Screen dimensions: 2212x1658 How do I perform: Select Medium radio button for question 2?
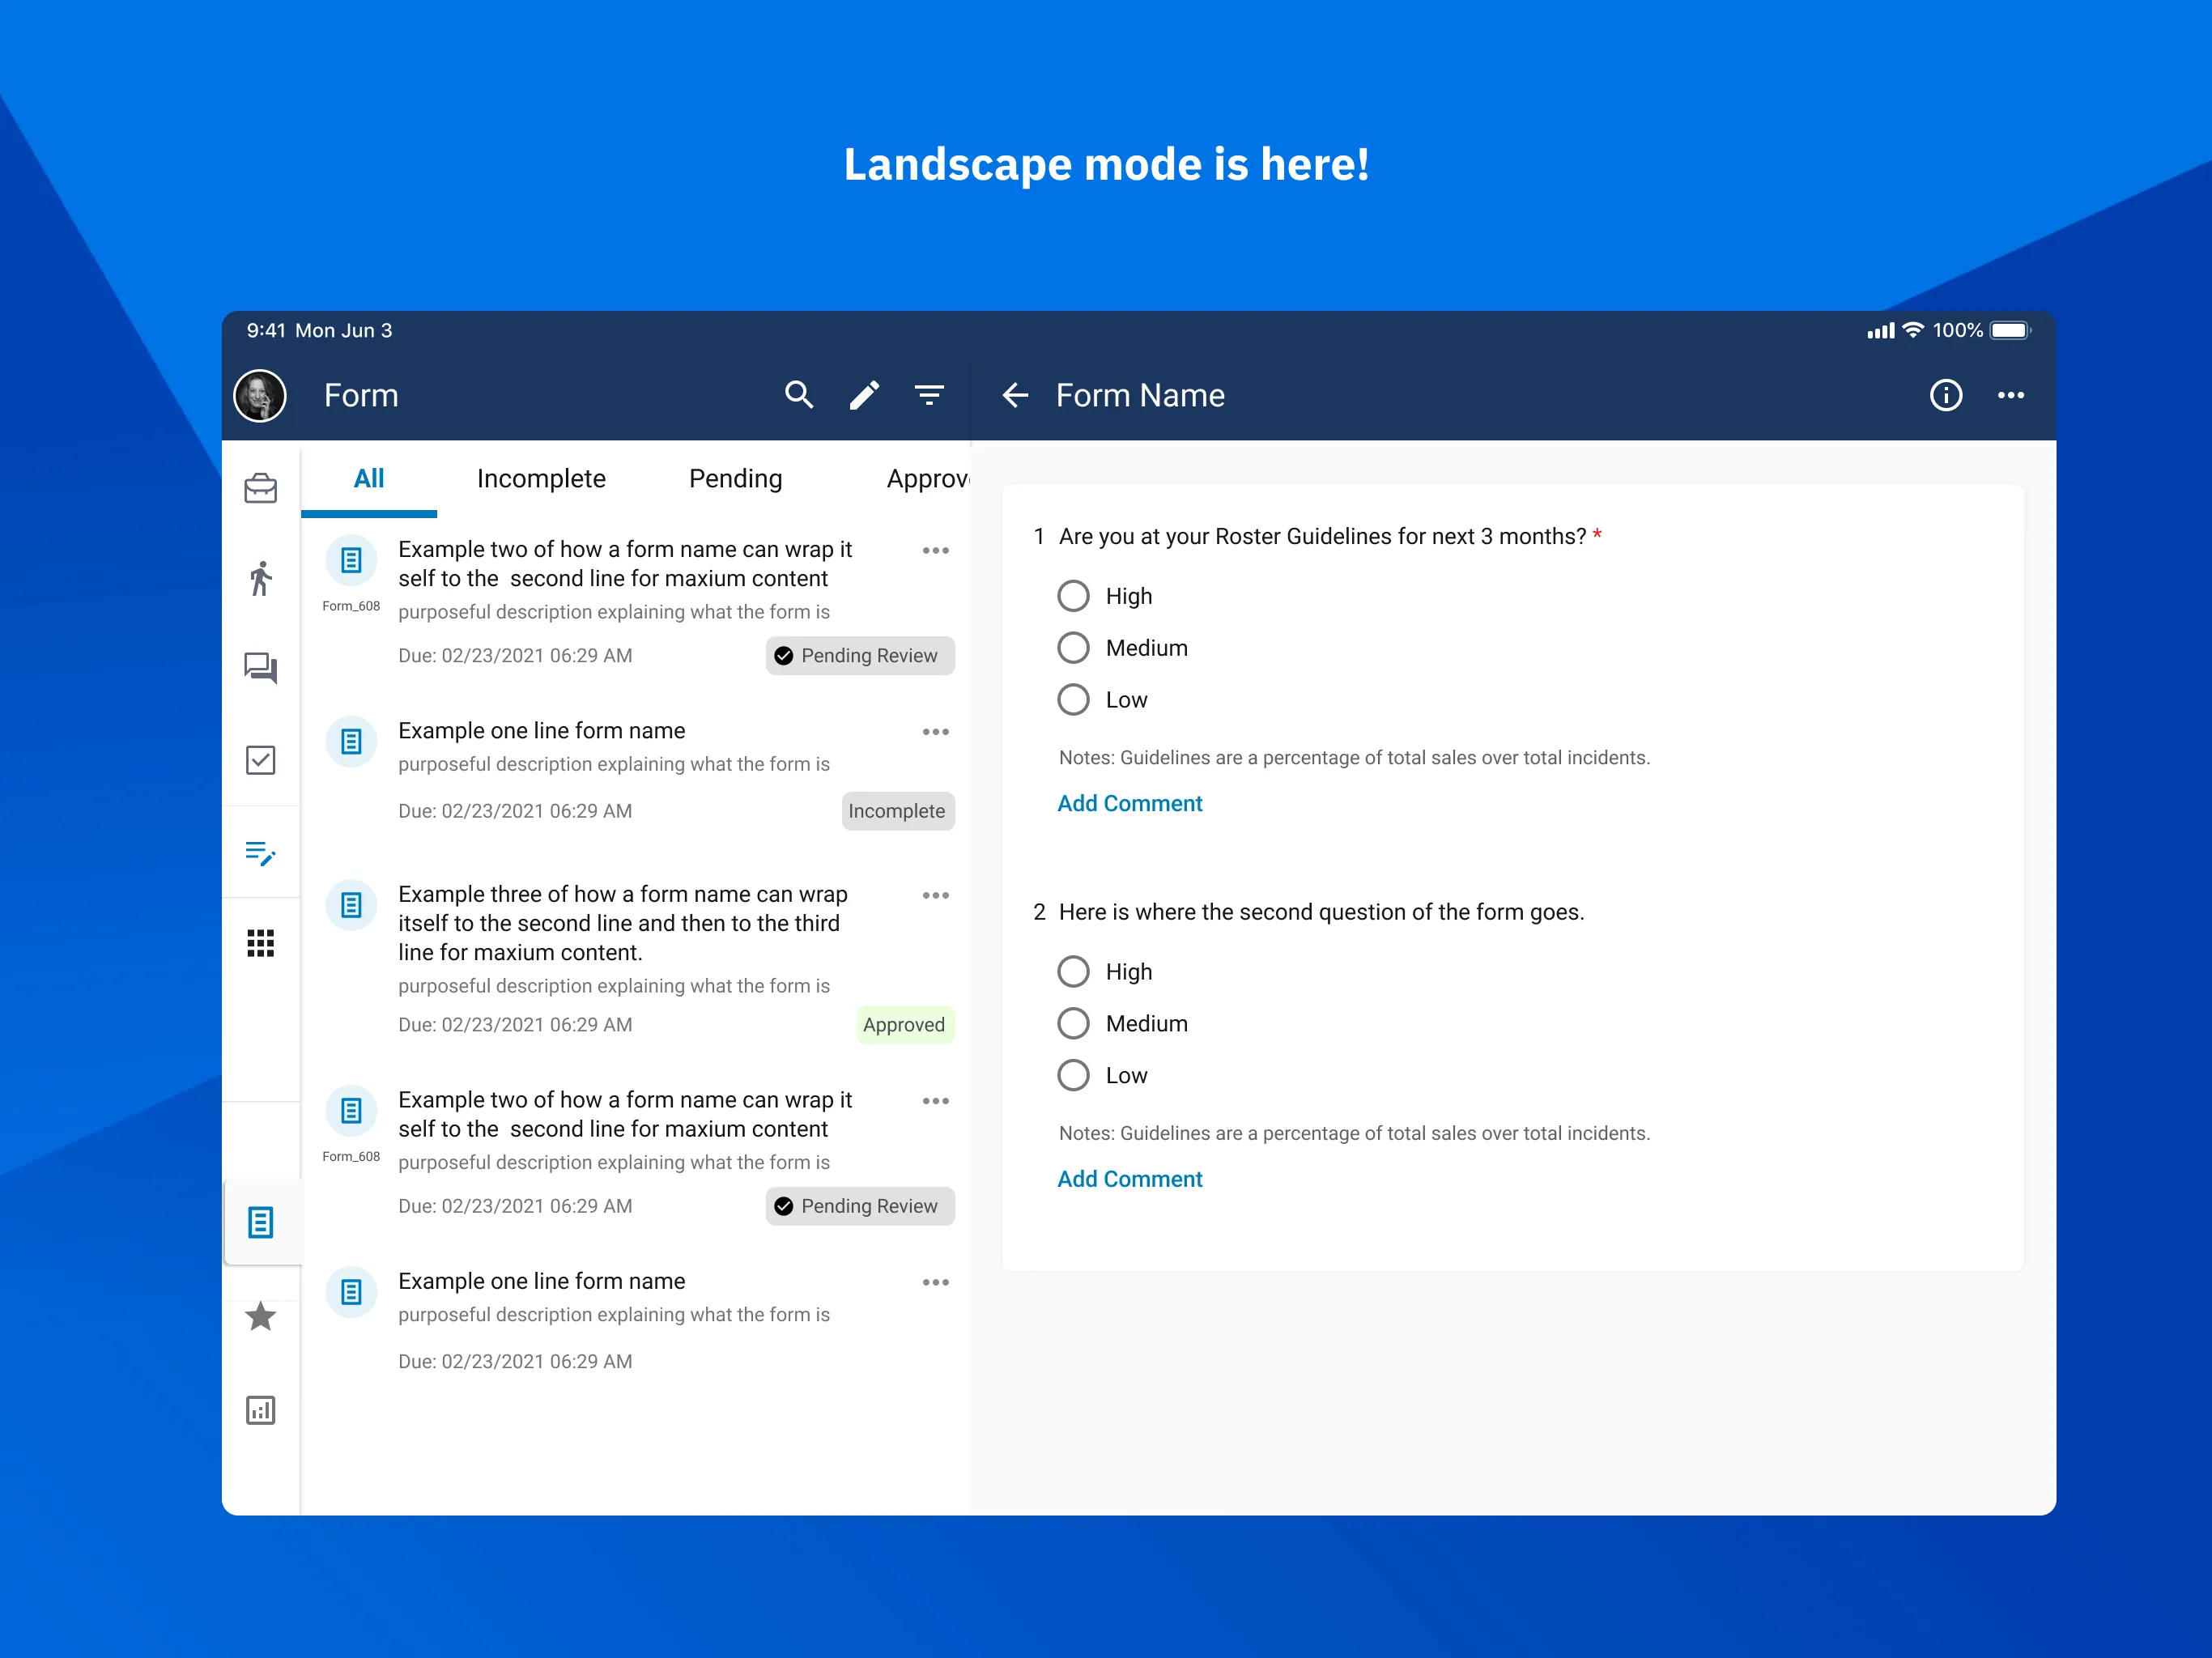(x=1071, y=1022)
